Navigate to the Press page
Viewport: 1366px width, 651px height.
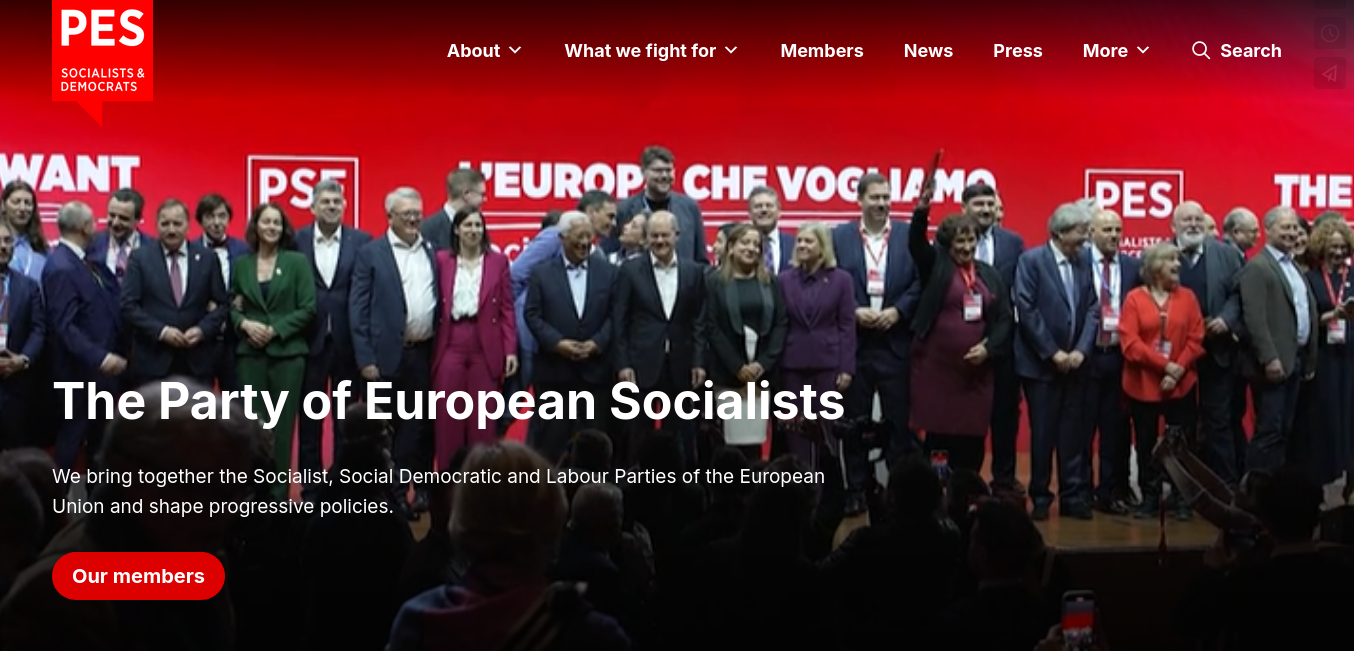point(1018,51)
